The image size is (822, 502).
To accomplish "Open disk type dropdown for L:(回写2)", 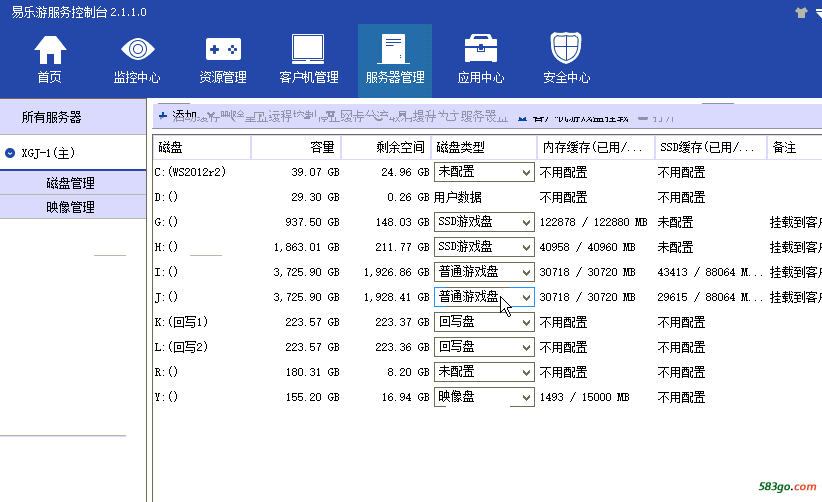I will 484,347.
